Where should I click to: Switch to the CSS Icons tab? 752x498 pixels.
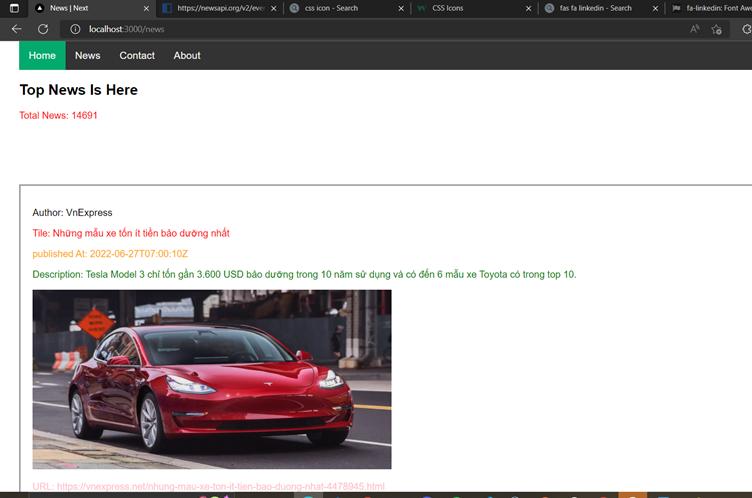(474, 8)
